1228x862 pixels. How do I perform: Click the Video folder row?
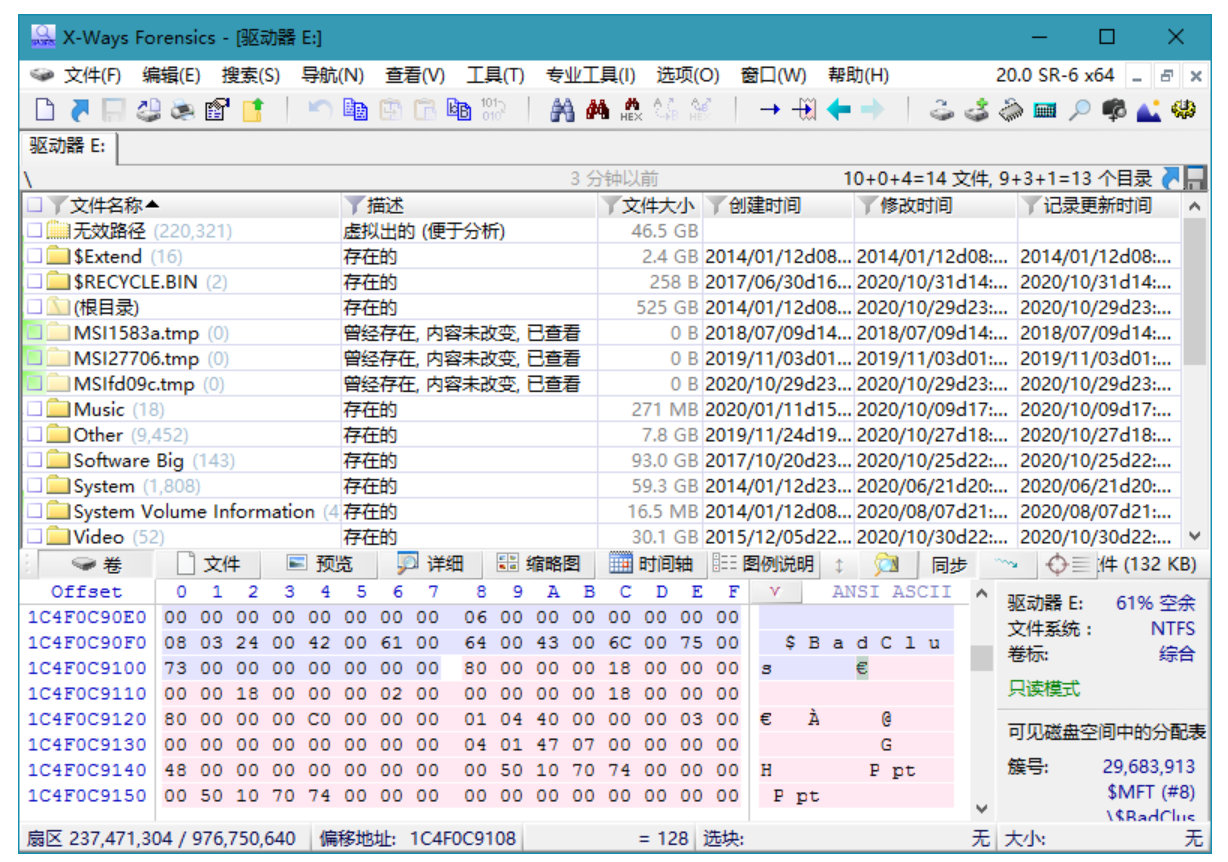point(601,537)
